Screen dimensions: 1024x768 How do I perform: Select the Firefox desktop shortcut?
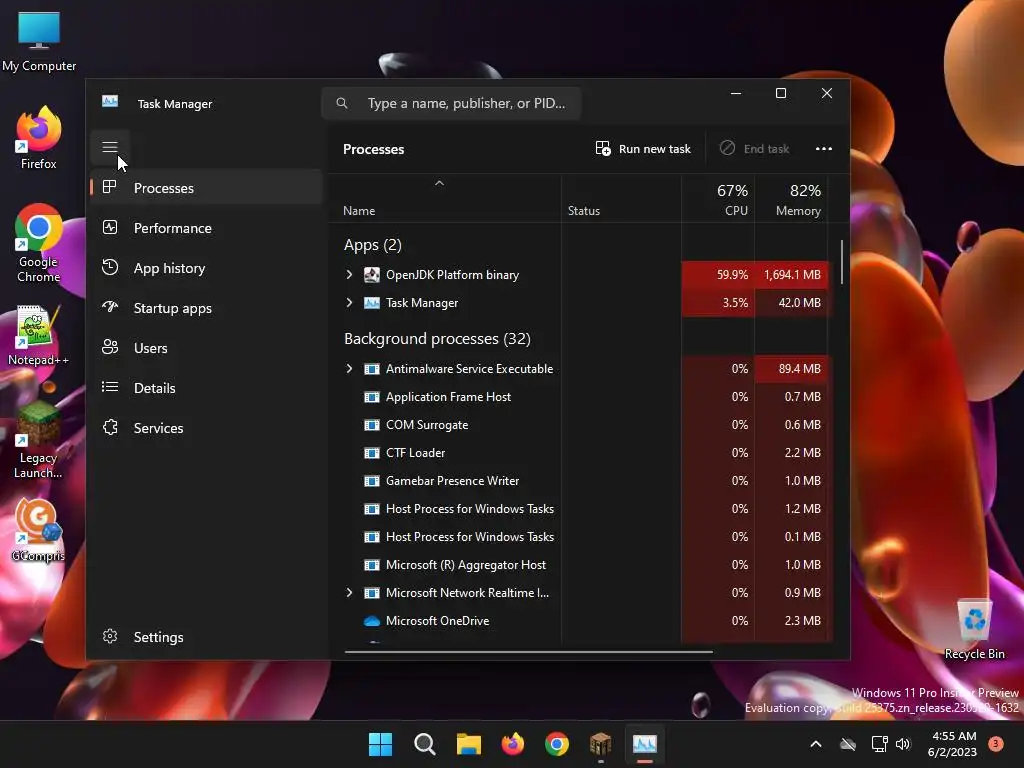point(39,138)
